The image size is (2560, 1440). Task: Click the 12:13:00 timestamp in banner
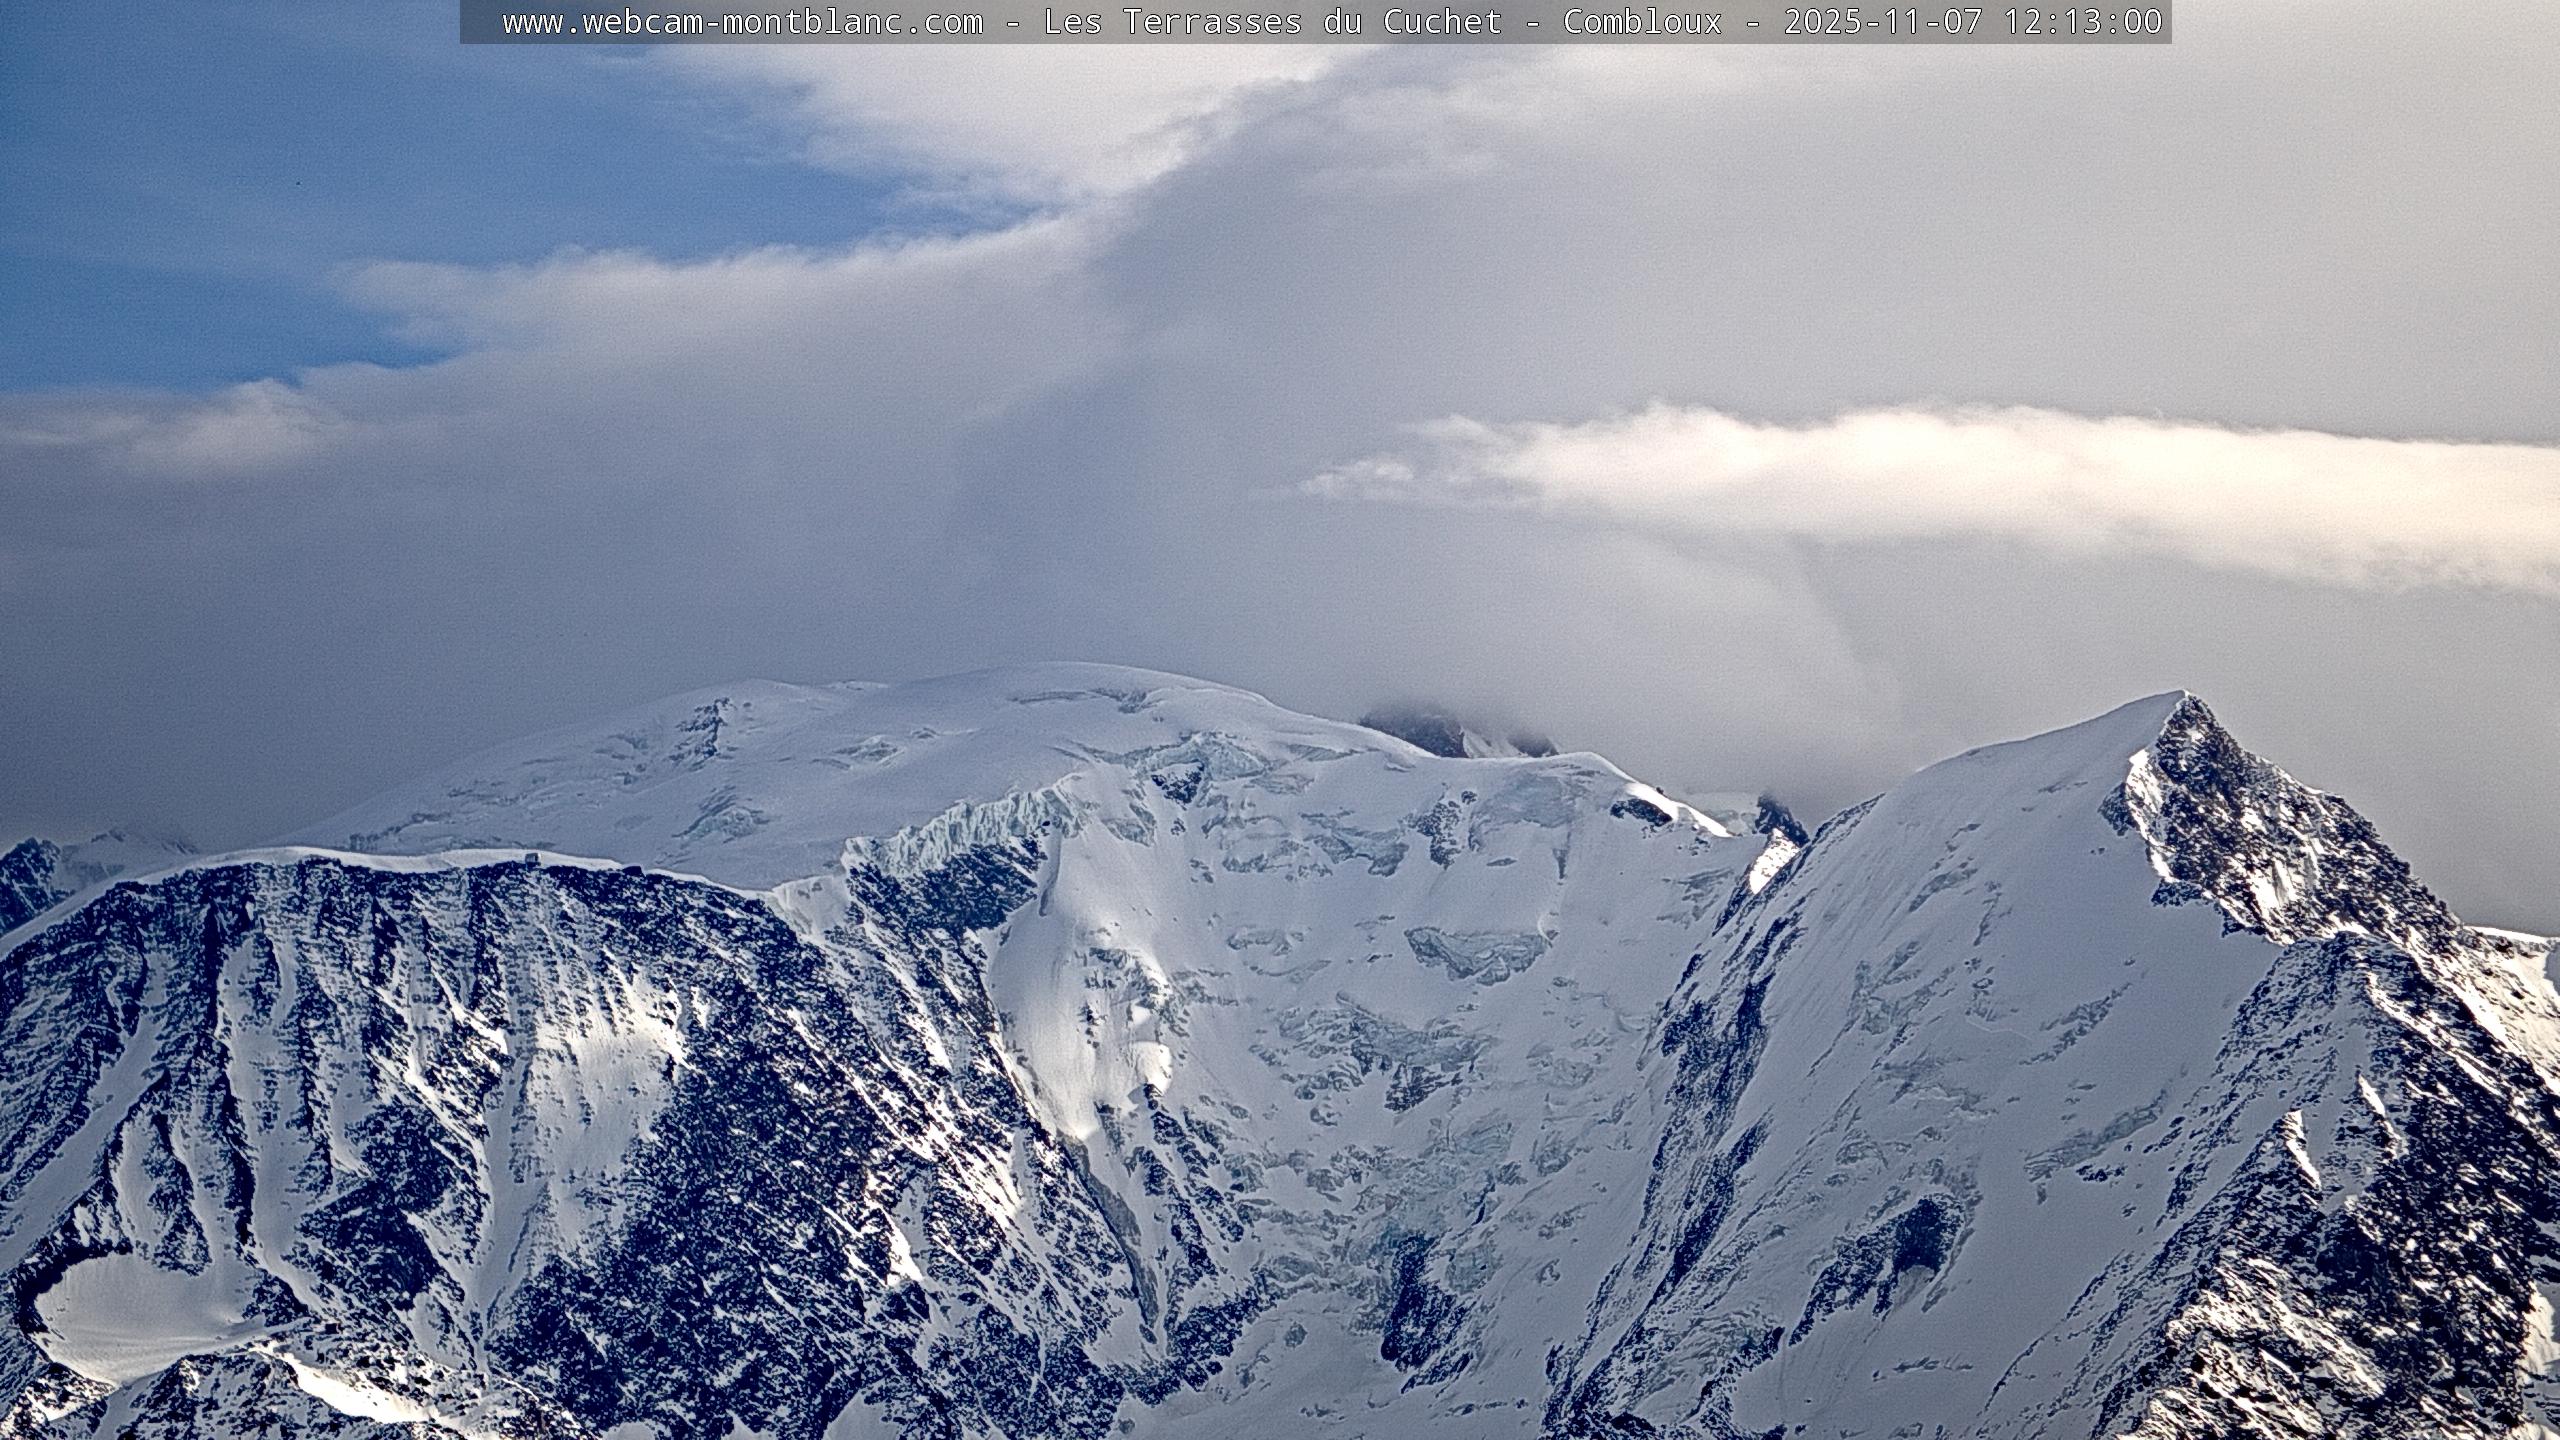coord(2082,22)
